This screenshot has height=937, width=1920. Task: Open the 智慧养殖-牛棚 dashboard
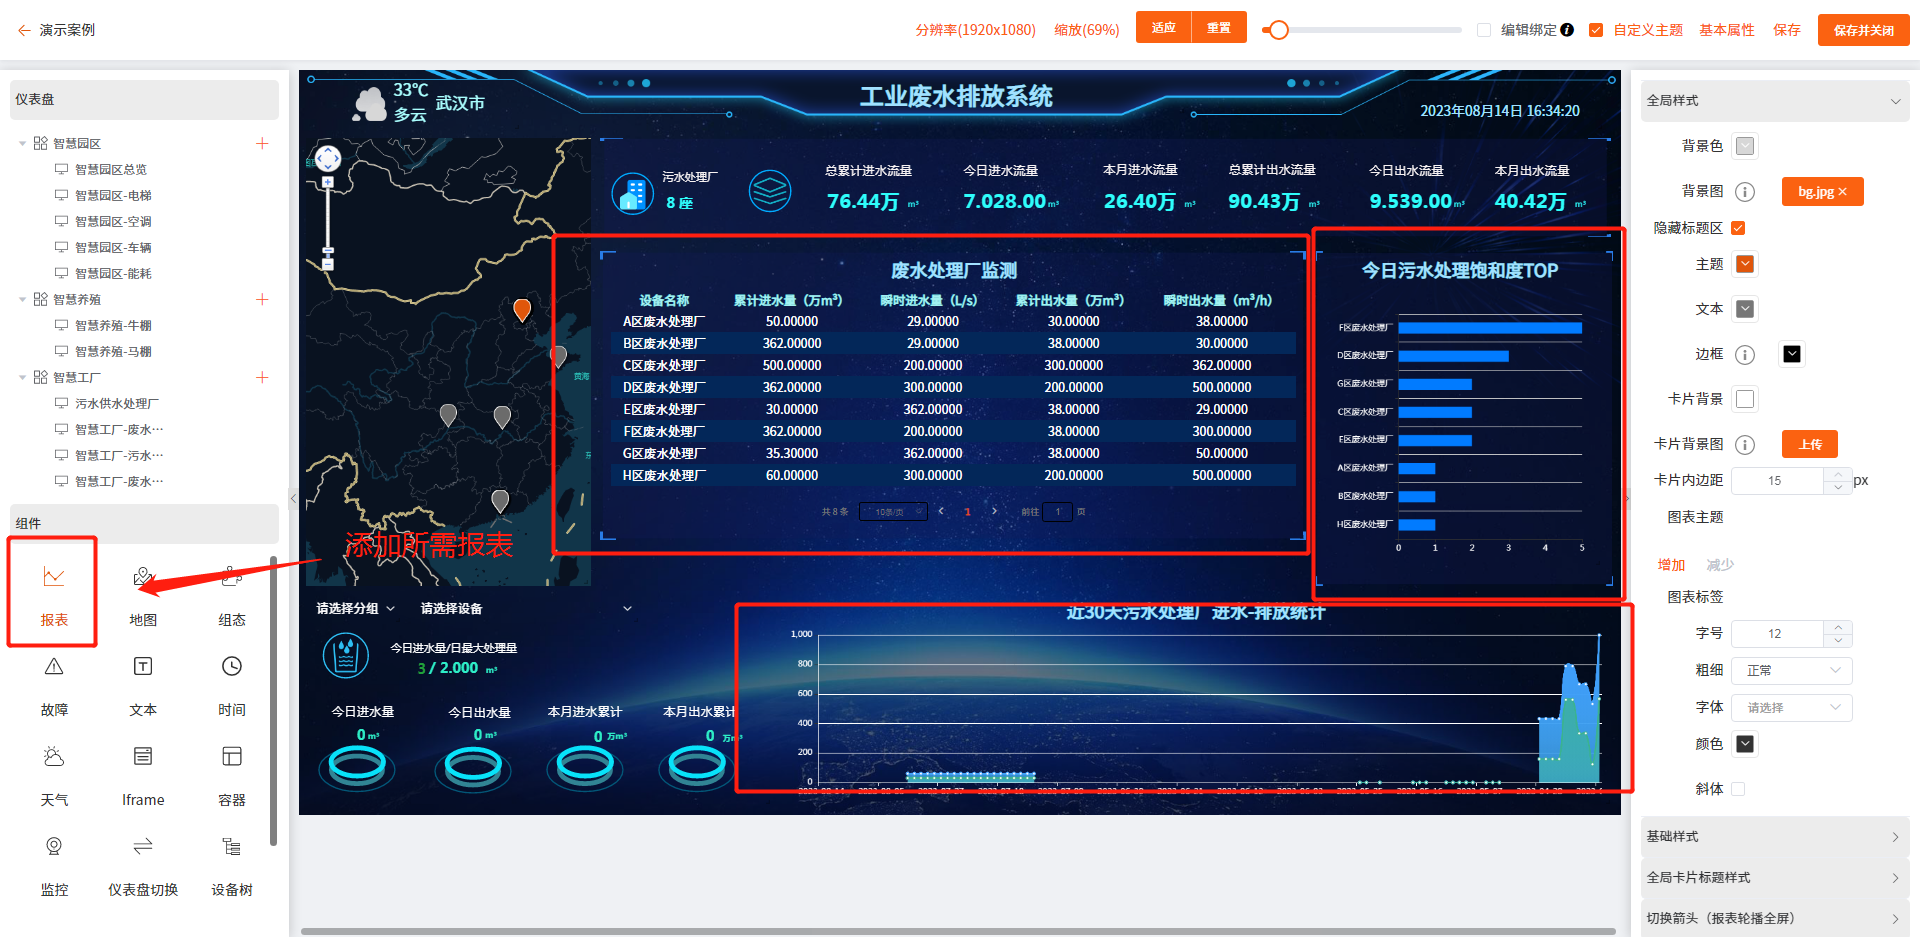coord(113,325)
